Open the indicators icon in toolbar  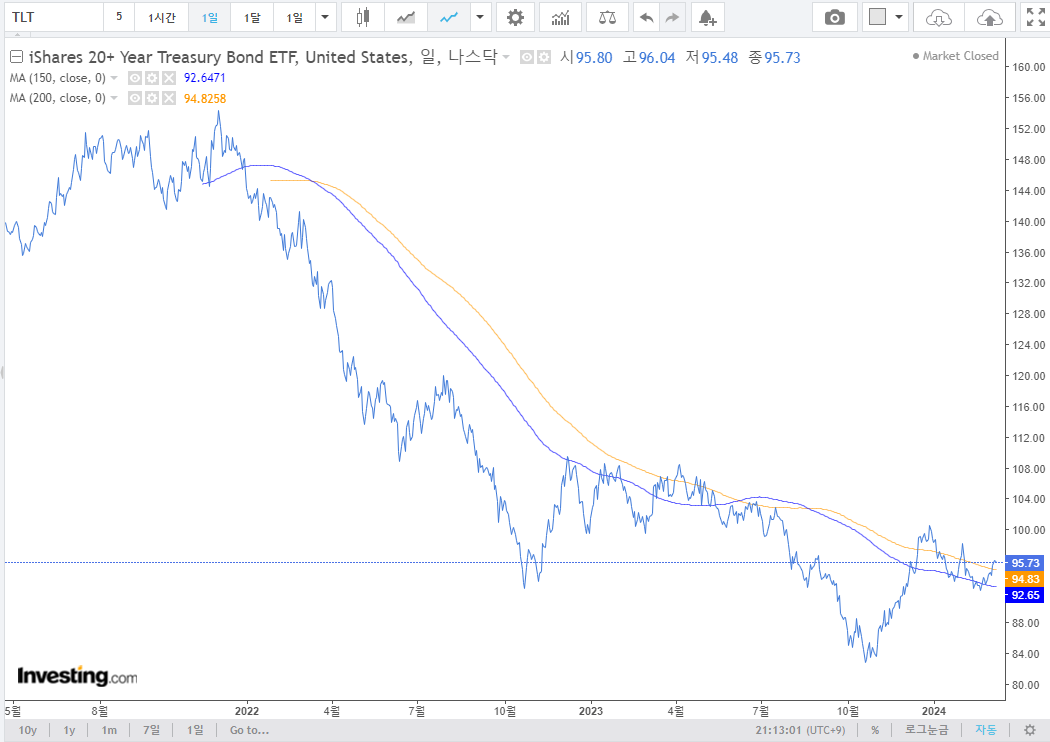click(x=560, y=17)
